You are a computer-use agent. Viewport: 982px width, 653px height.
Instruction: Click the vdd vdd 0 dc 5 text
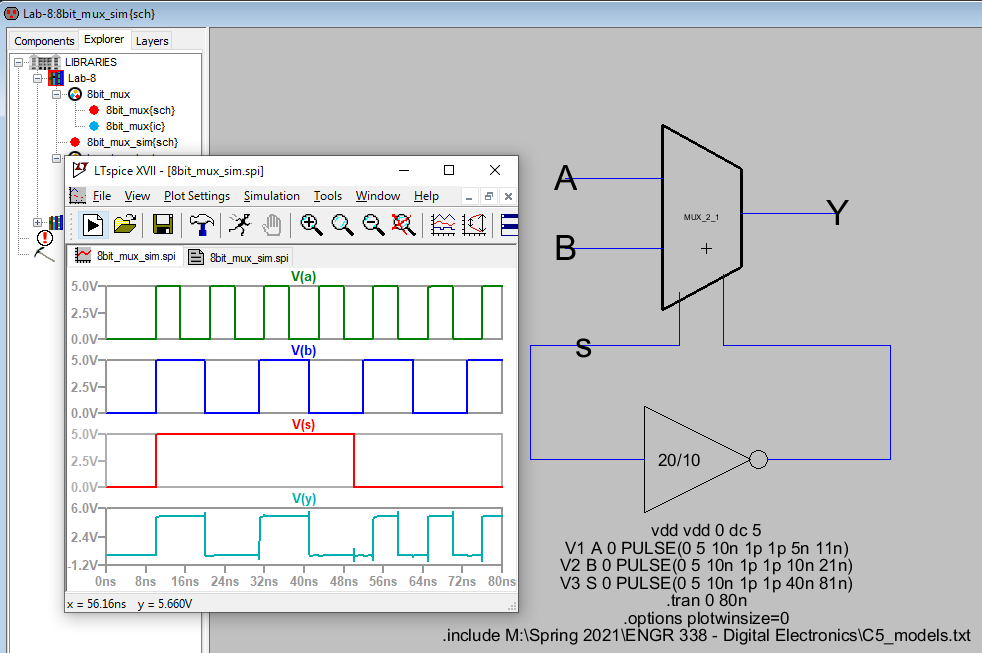[706, 530]
